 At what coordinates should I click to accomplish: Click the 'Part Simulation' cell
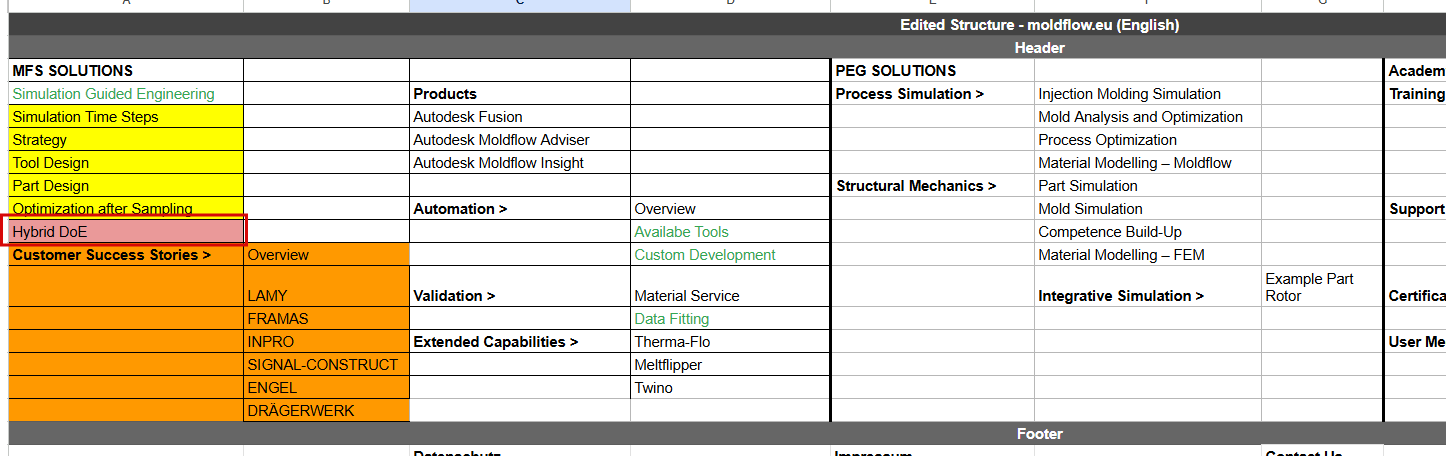pos(1148,186)
